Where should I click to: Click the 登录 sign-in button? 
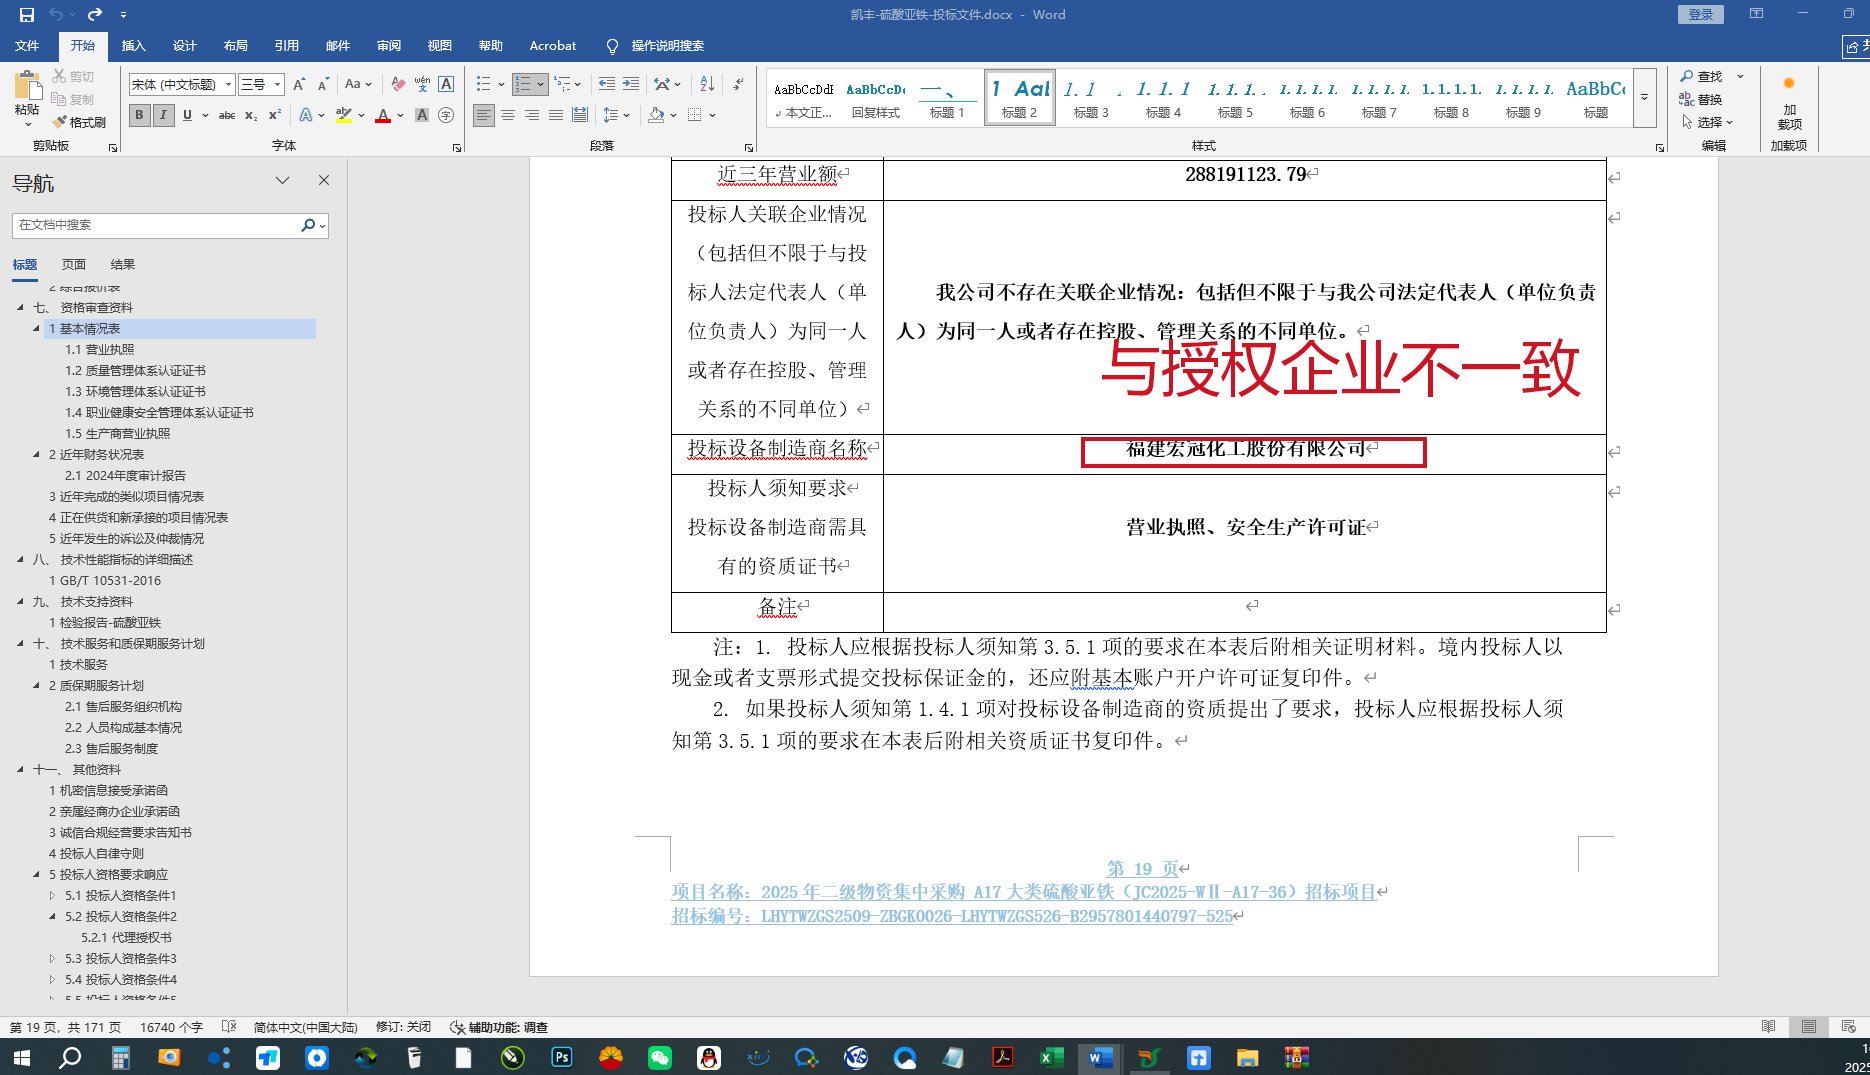pos(1700,15)
